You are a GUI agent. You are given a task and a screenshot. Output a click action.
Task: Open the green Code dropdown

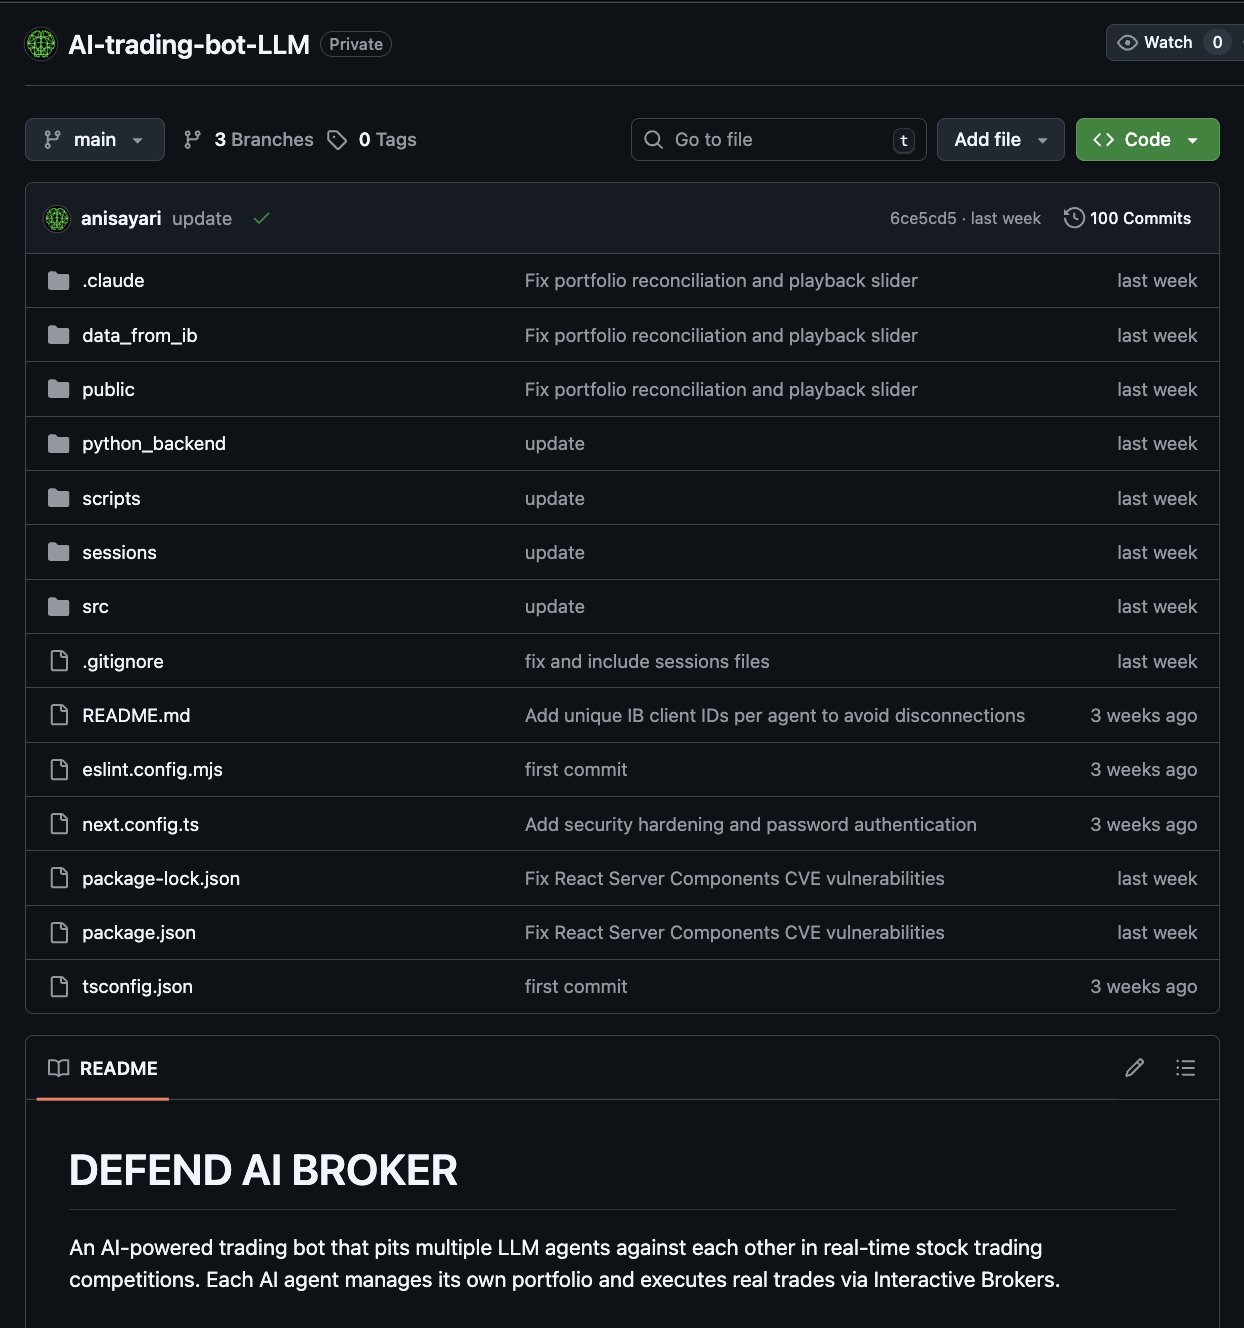point(1147,140)
